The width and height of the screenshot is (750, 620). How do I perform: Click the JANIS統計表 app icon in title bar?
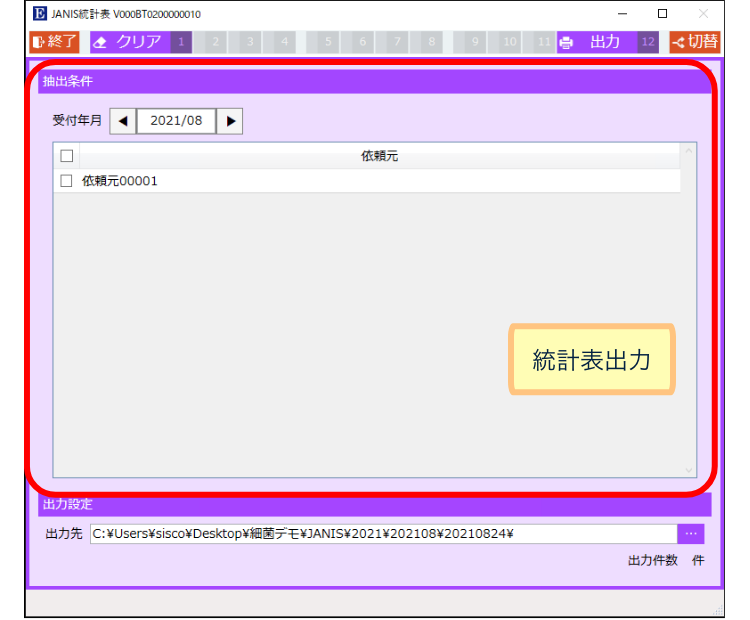39,14
